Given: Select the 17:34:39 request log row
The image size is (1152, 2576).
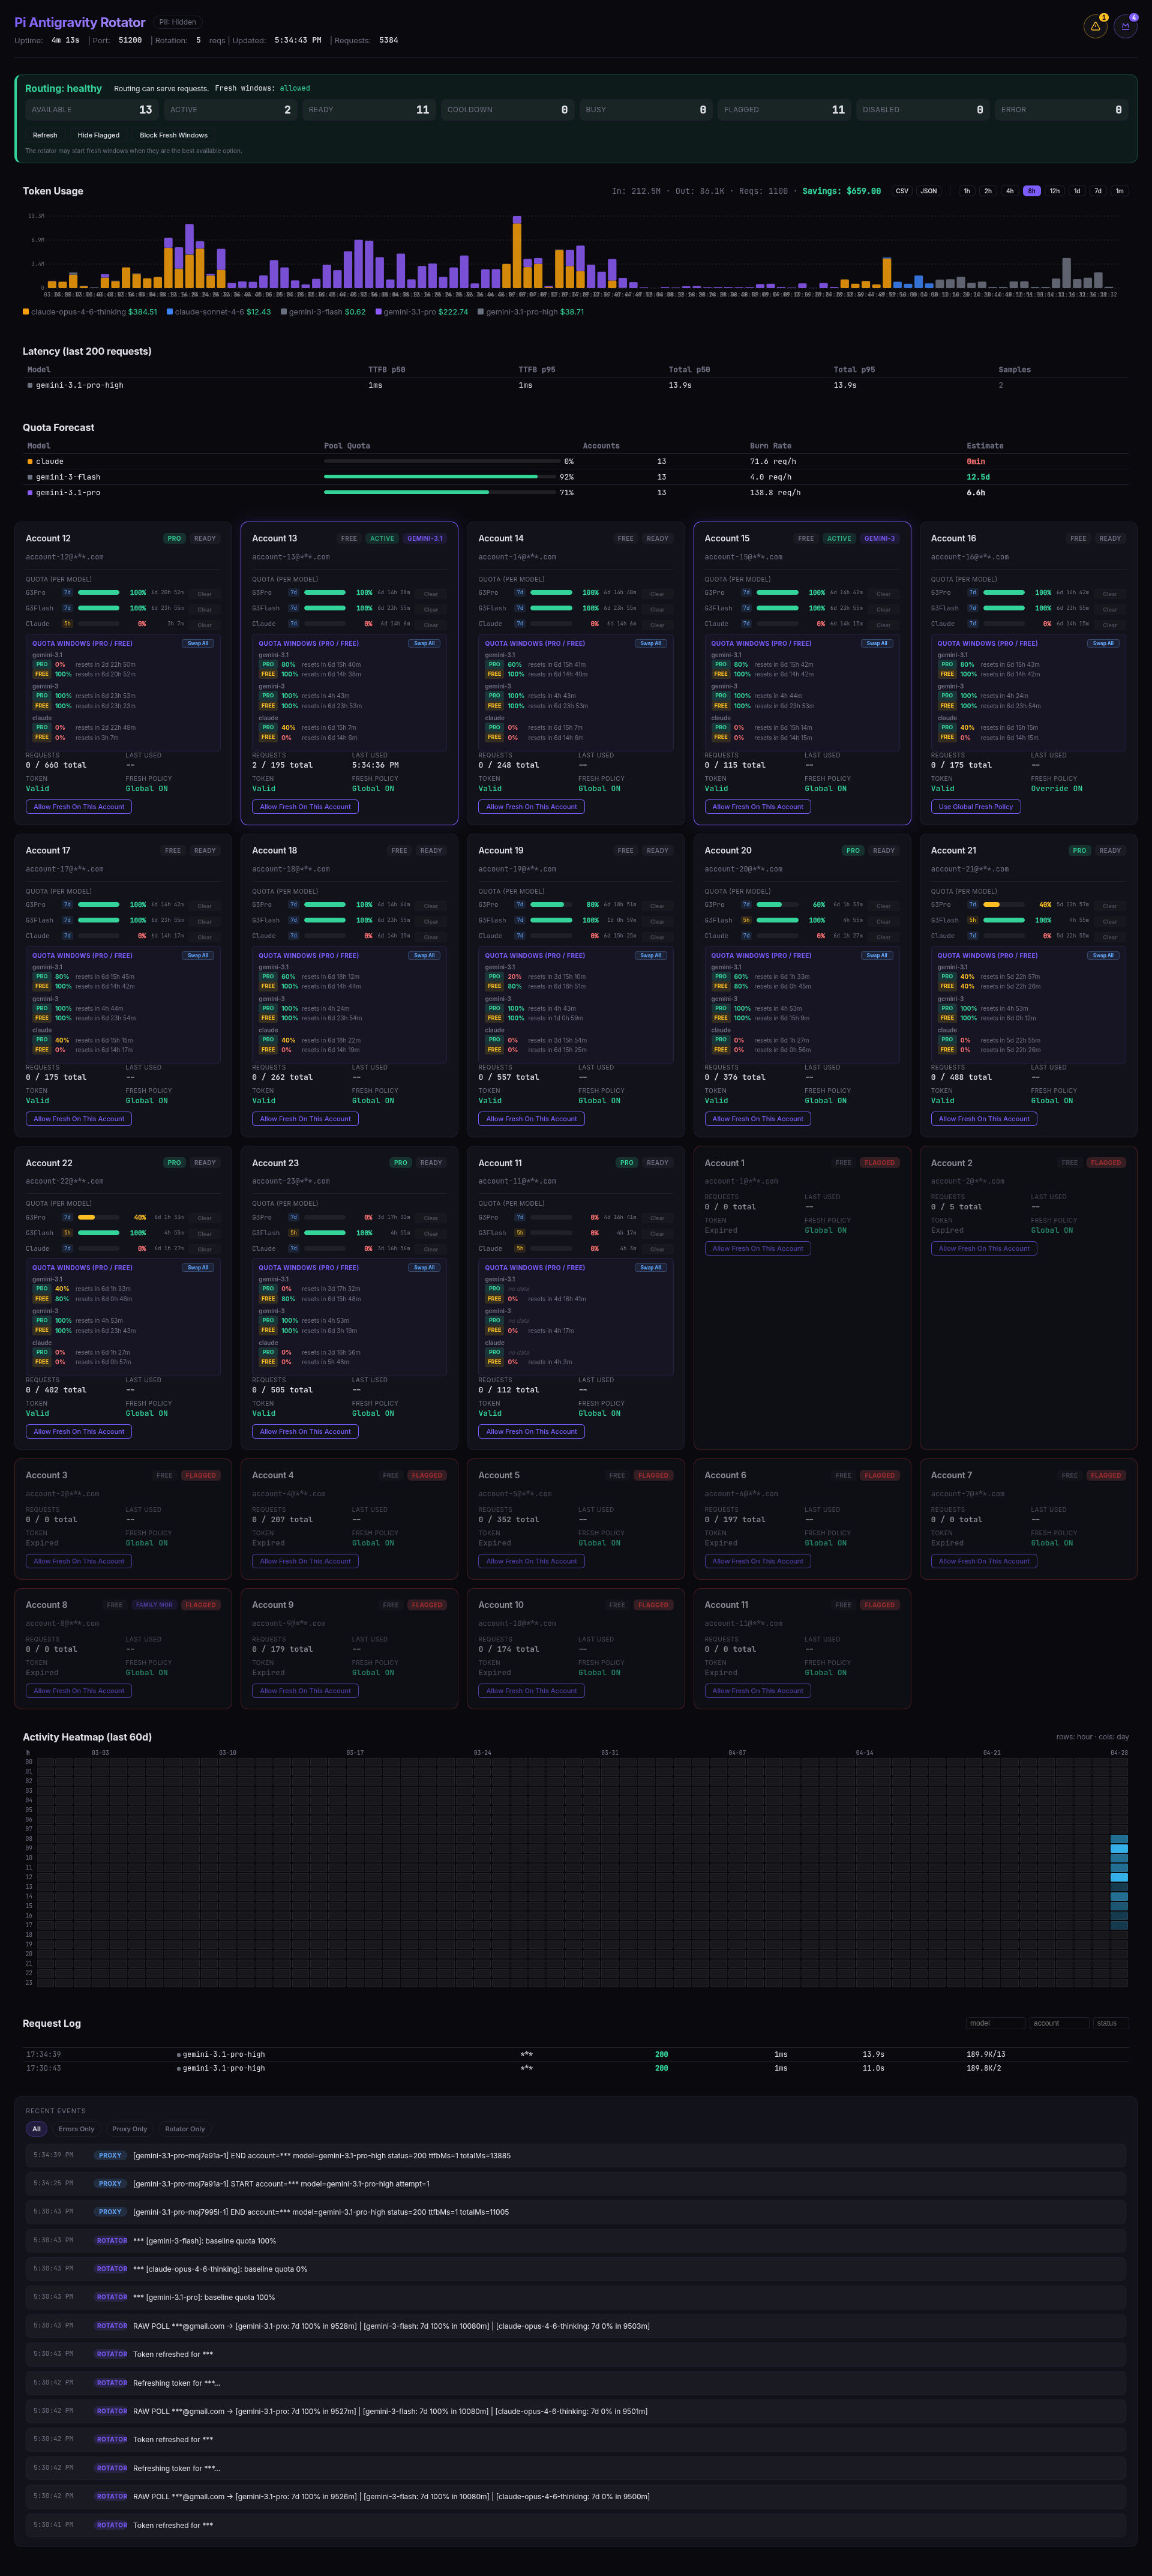Looking at the screenshot, I should (x=576, y=2054).
